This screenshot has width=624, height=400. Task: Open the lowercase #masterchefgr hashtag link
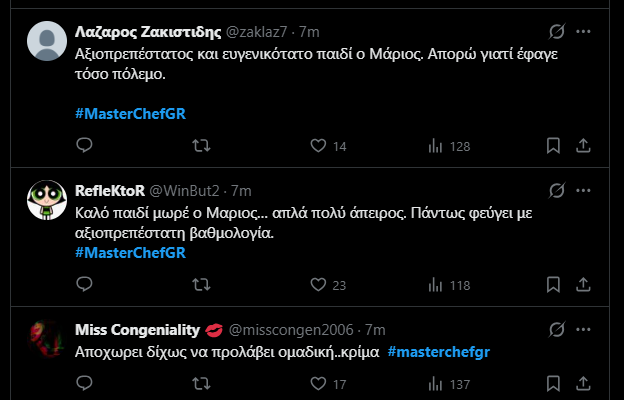pyautogui.click(x=438, y=352)
